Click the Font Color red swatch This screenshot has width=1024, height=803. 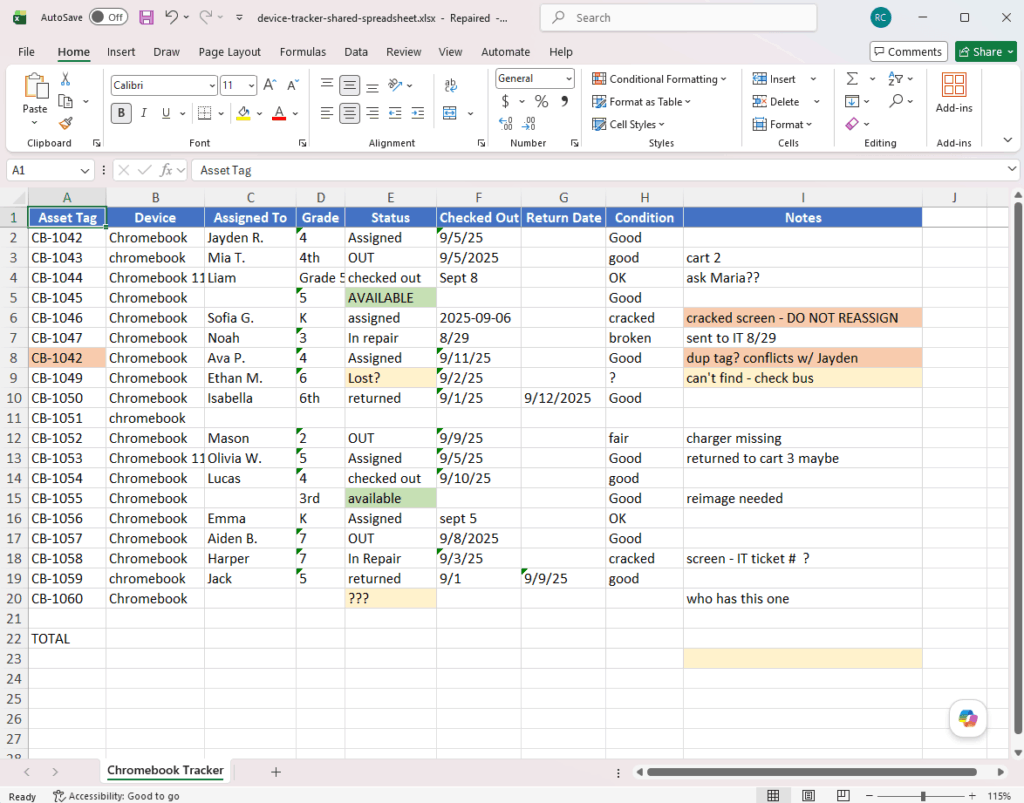pos(279,113)
